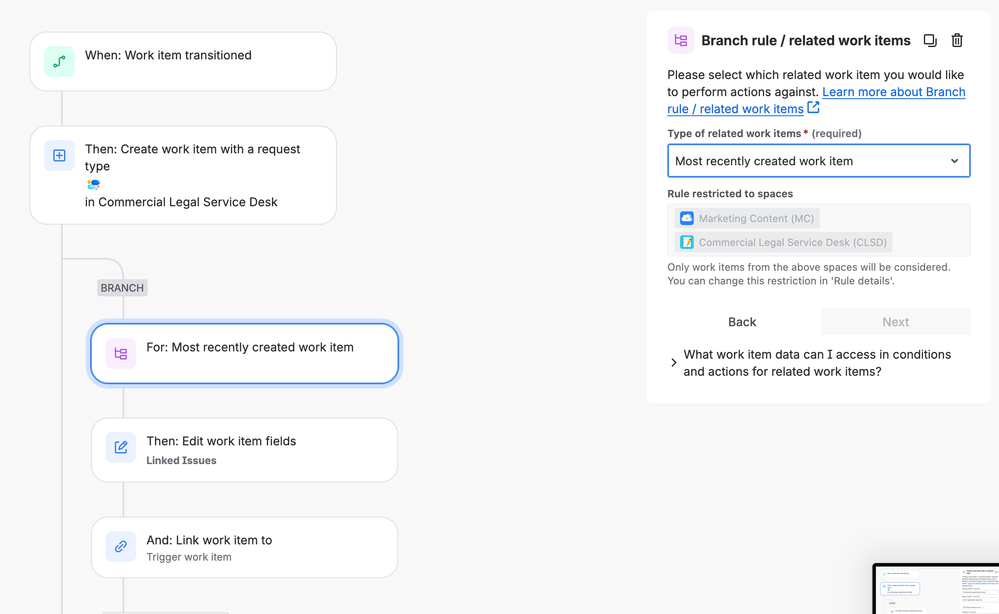999x614 pixels.
Task: Click the Marketing Content (MC) space tag
Action: pos(747,218)
